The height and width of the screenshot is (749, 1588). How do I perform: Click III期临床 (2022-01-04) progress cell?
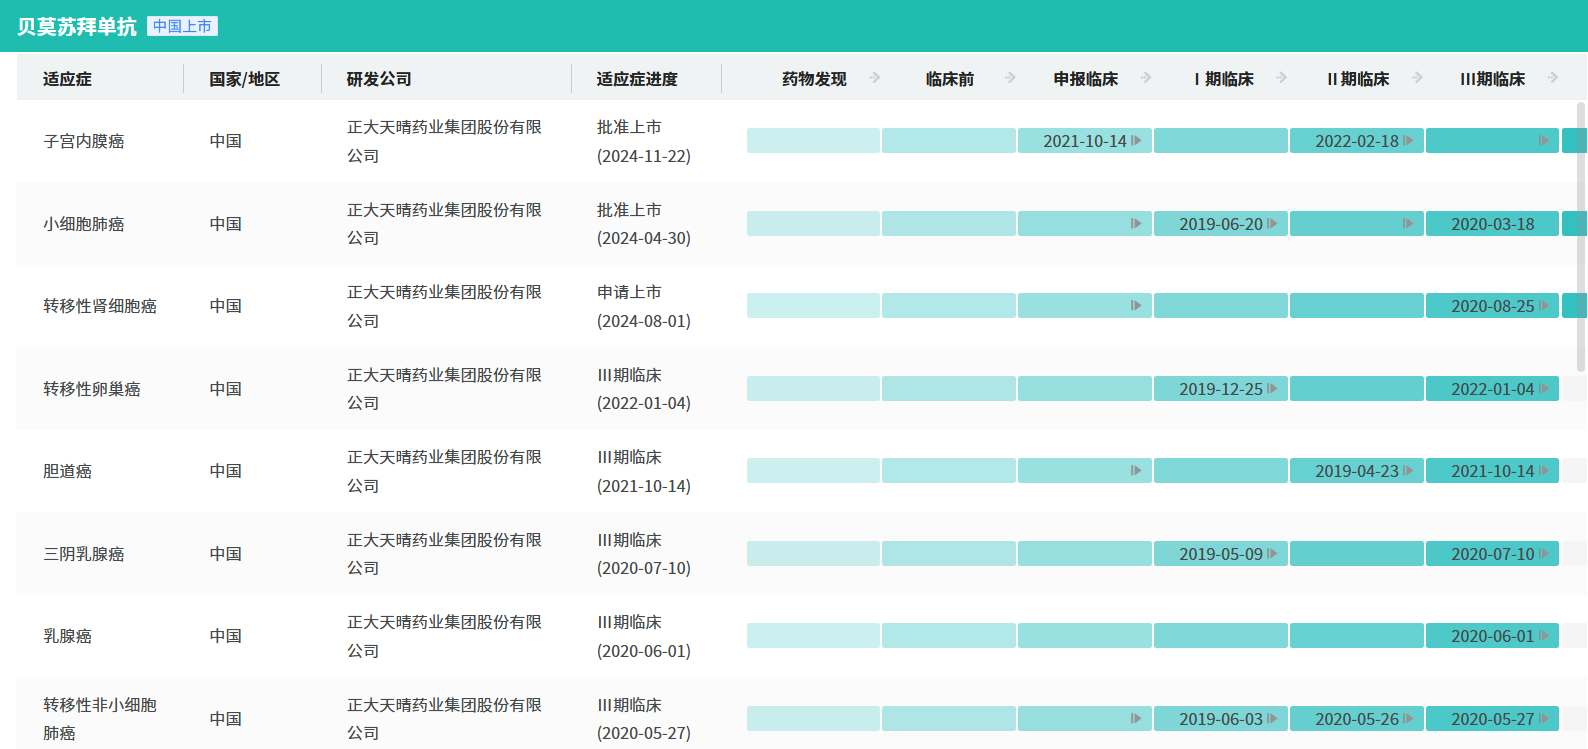(x=644, y=389)
